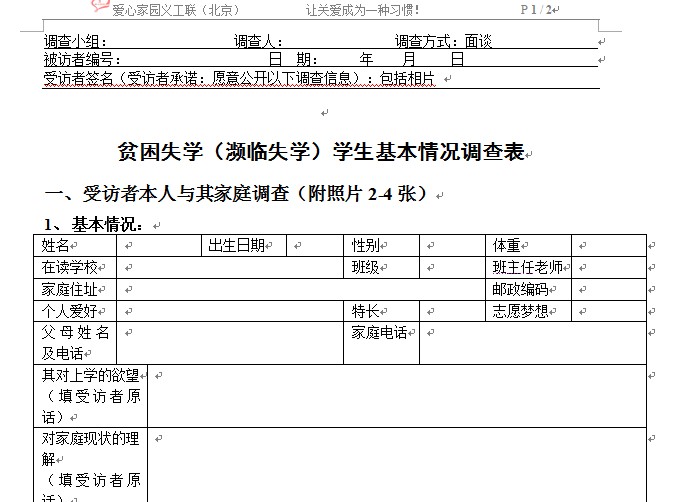Screen dimensions: 680x502
Task: Place cursor in the 体重 value cell
Action: click(x=608, y=246)
